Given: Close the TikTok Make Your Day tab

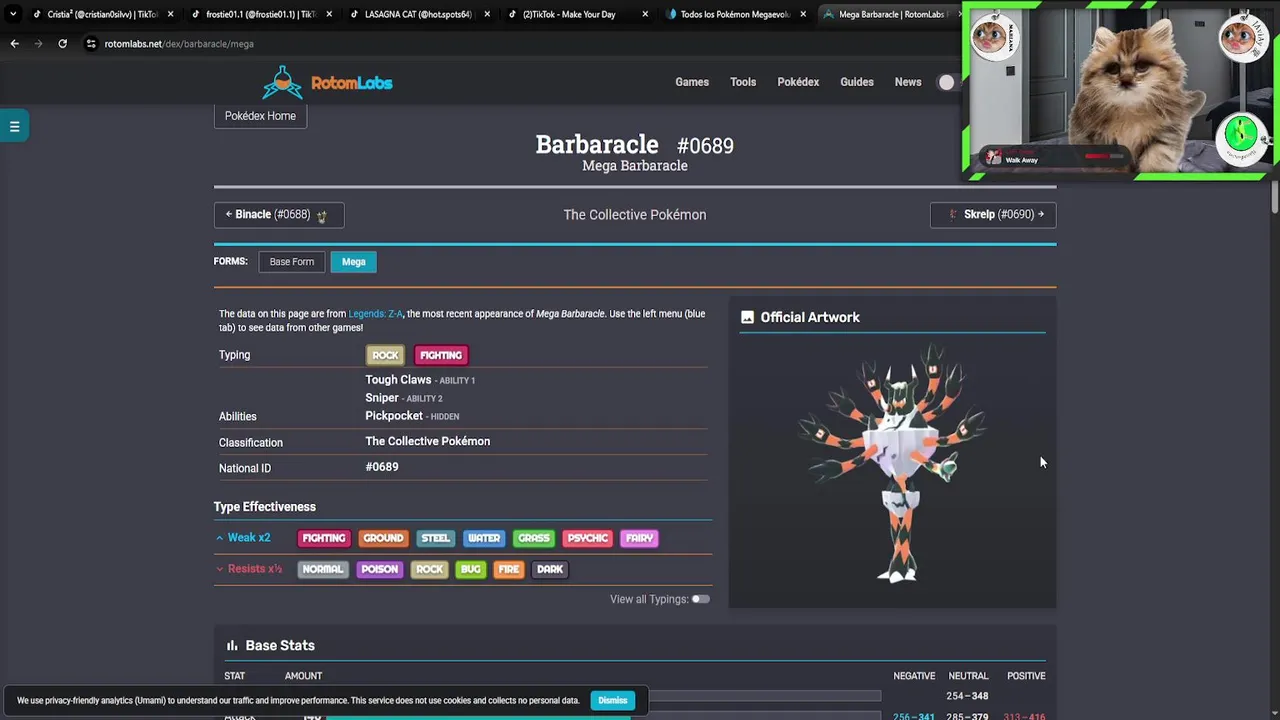Looking at the screenshot, I should (645, 14).
